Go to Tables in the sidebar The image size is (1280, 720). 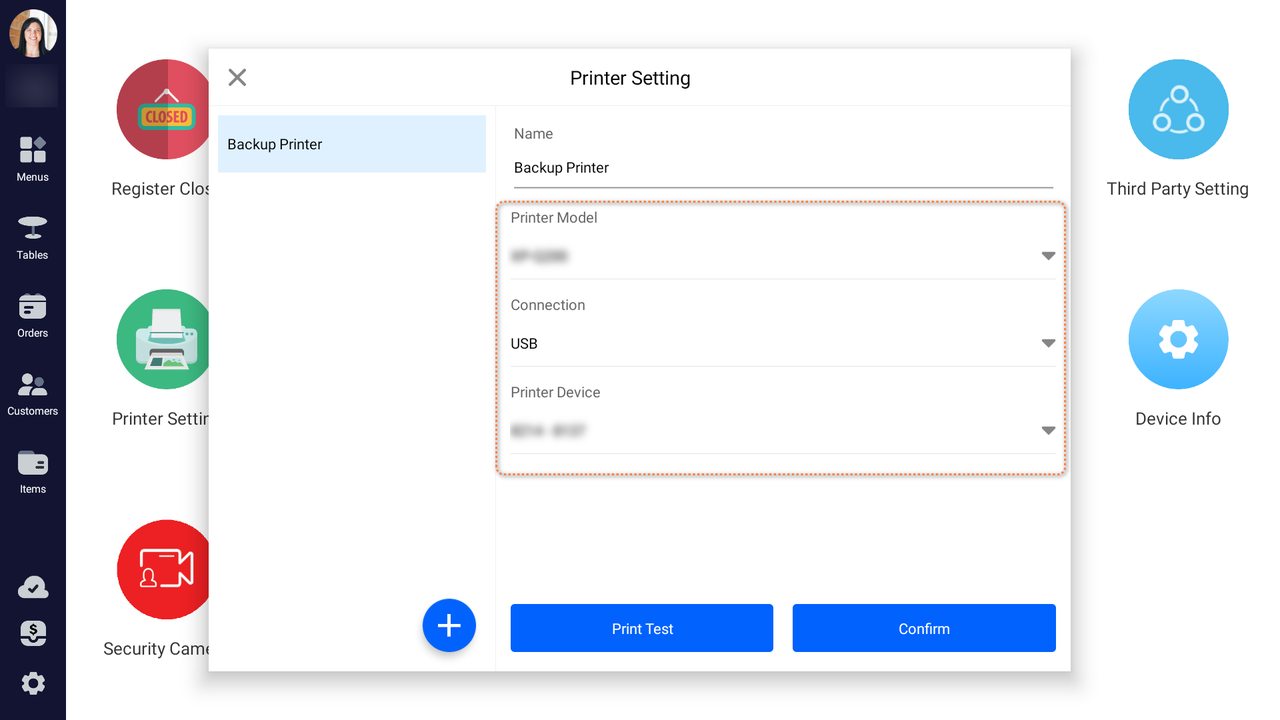click(33, 236)
